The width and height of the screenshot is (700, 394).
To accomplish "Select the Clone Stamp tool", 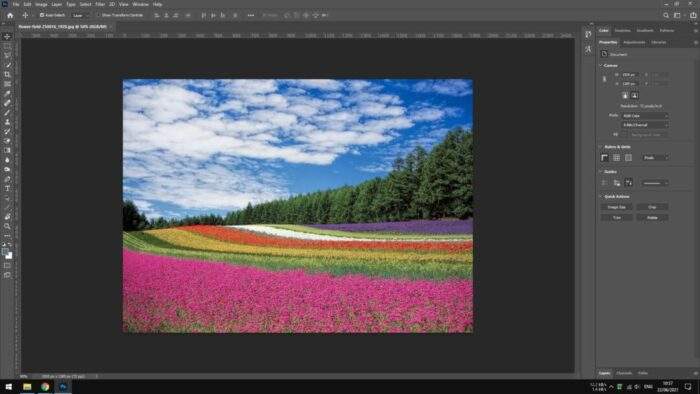I will [7, 122].
